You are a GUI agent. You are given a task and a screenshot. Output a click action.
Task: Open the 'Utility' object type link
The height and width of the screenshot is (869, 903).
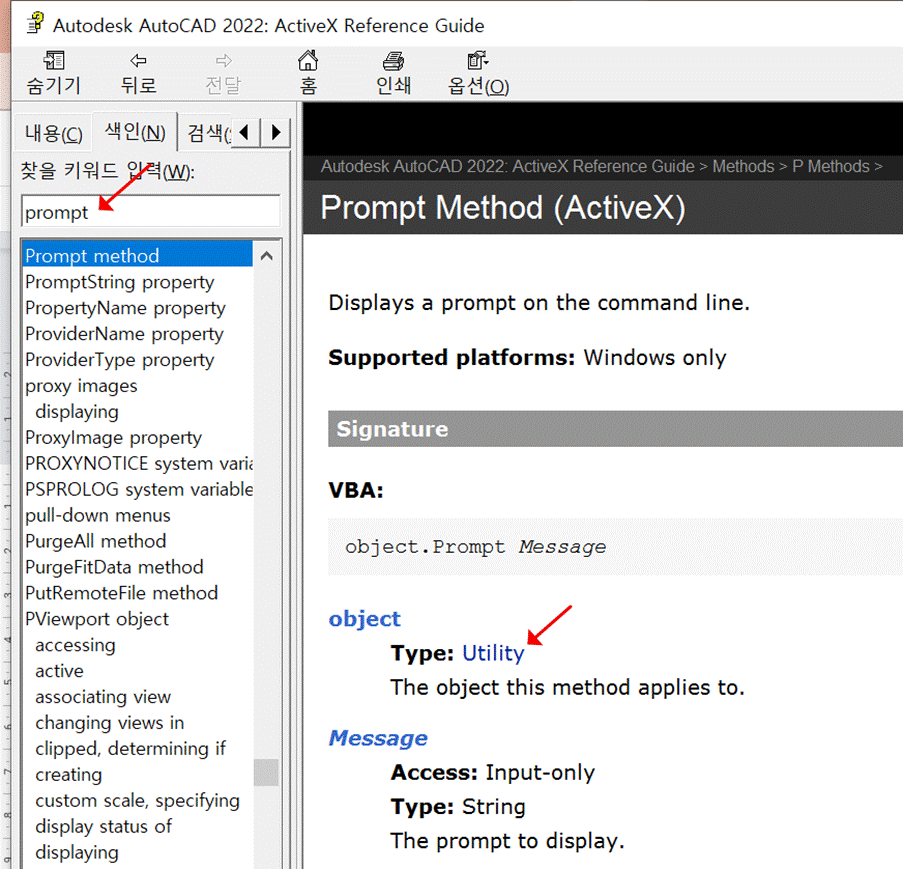point(493,653)
